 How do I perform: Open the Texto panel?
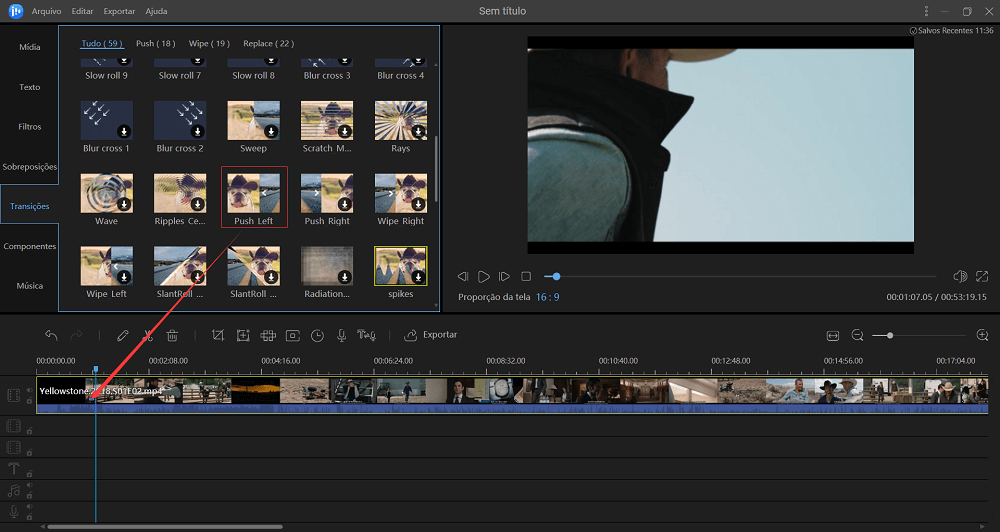[x=29, y=87]
